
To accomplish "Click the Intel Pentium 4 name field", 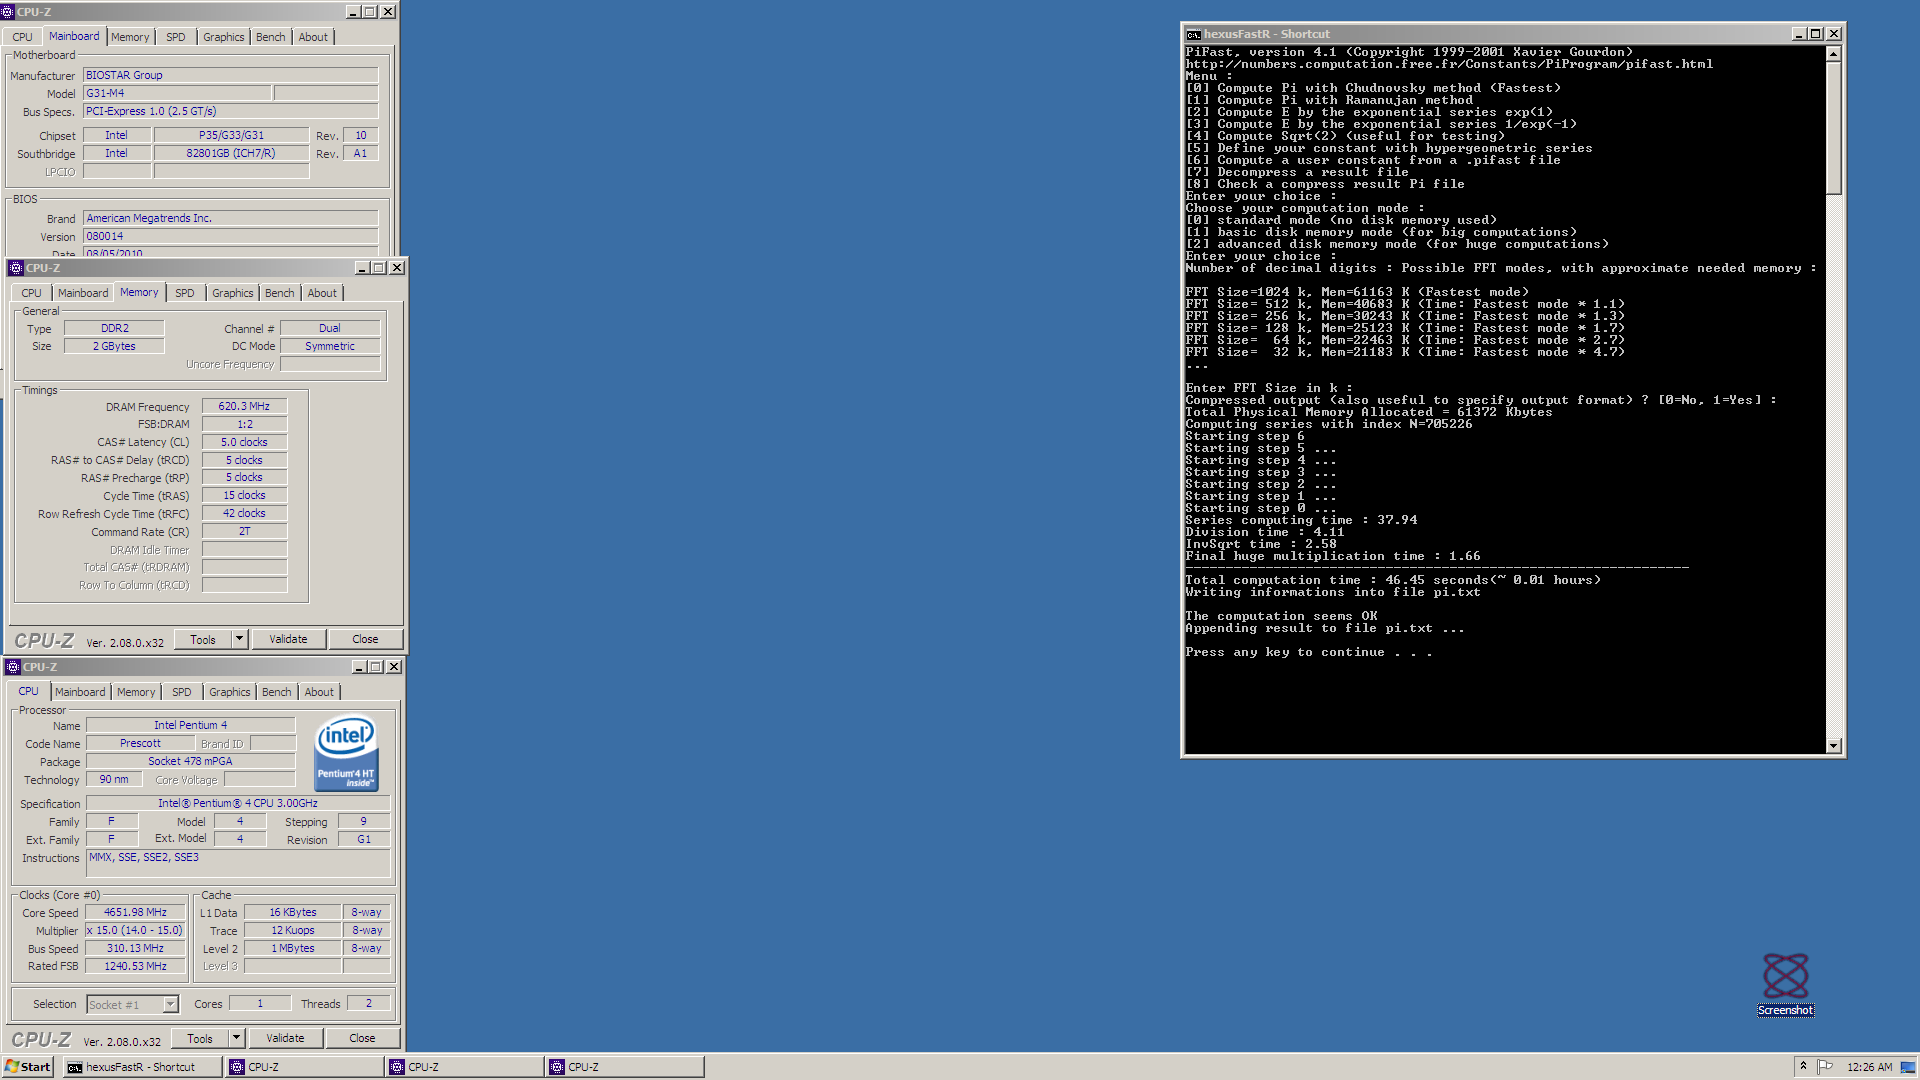I will point(190,725).
